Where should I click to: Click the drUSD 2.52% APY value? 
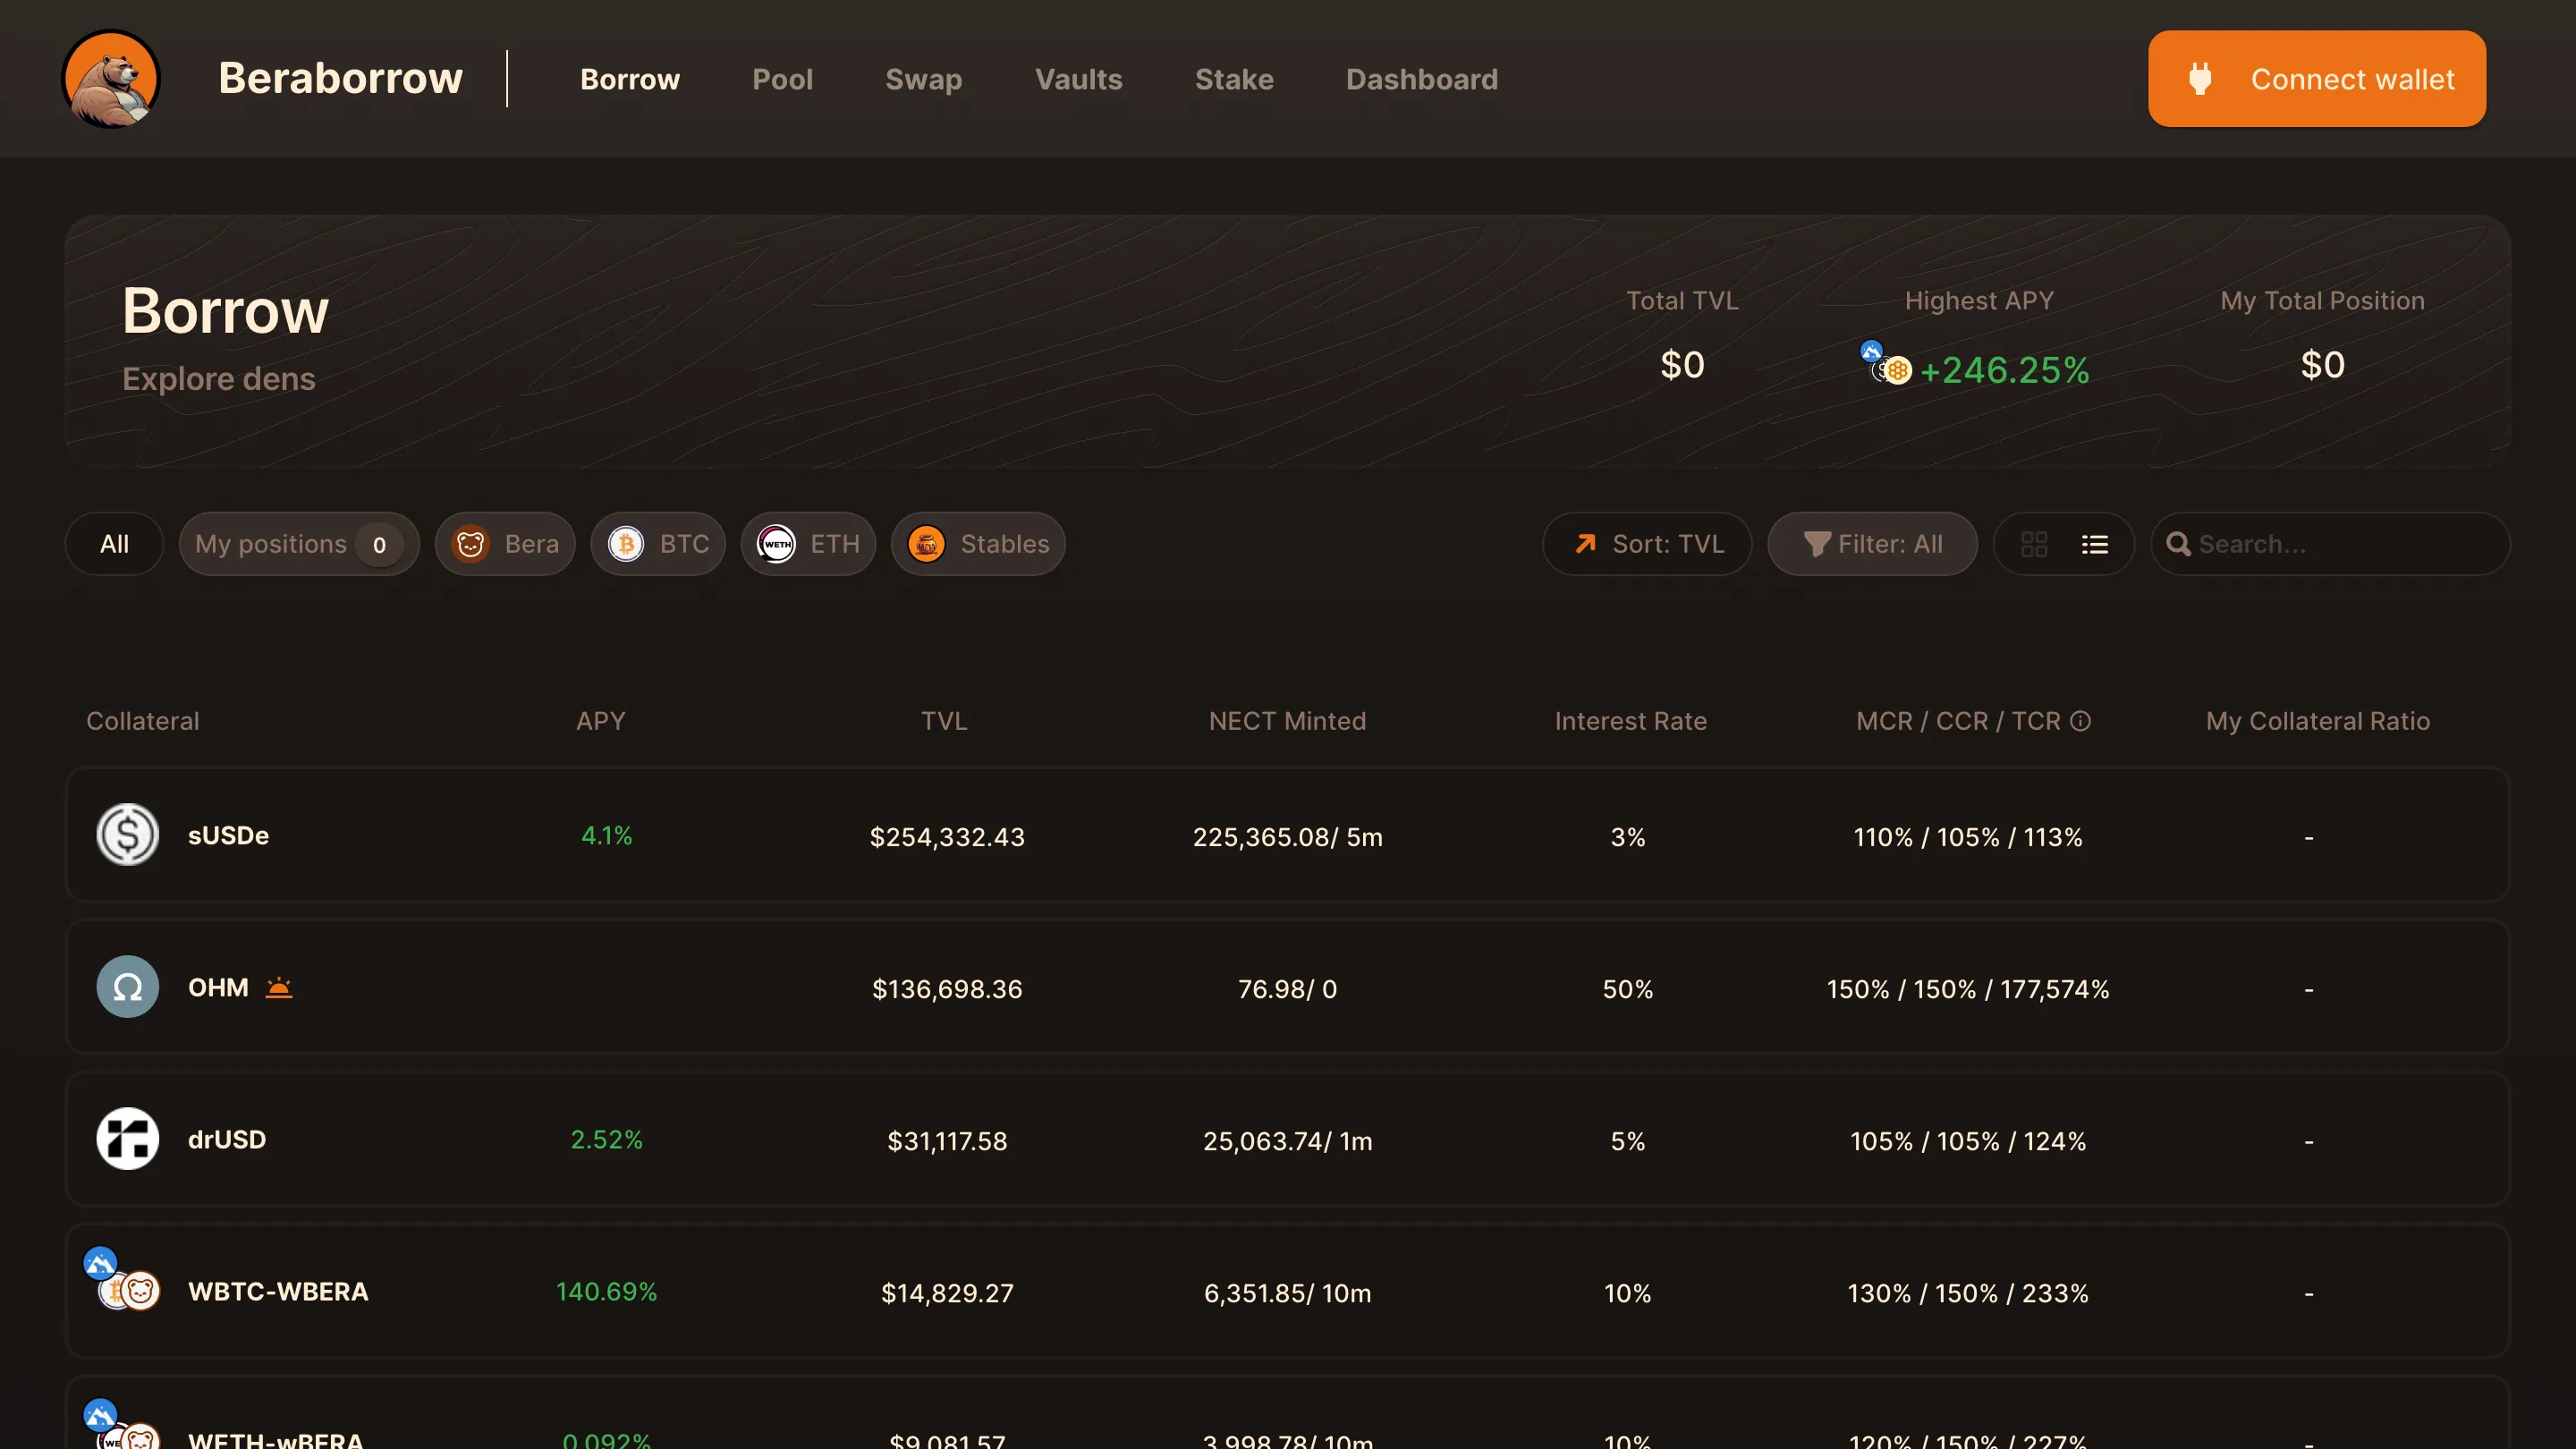coord(606,1139)
